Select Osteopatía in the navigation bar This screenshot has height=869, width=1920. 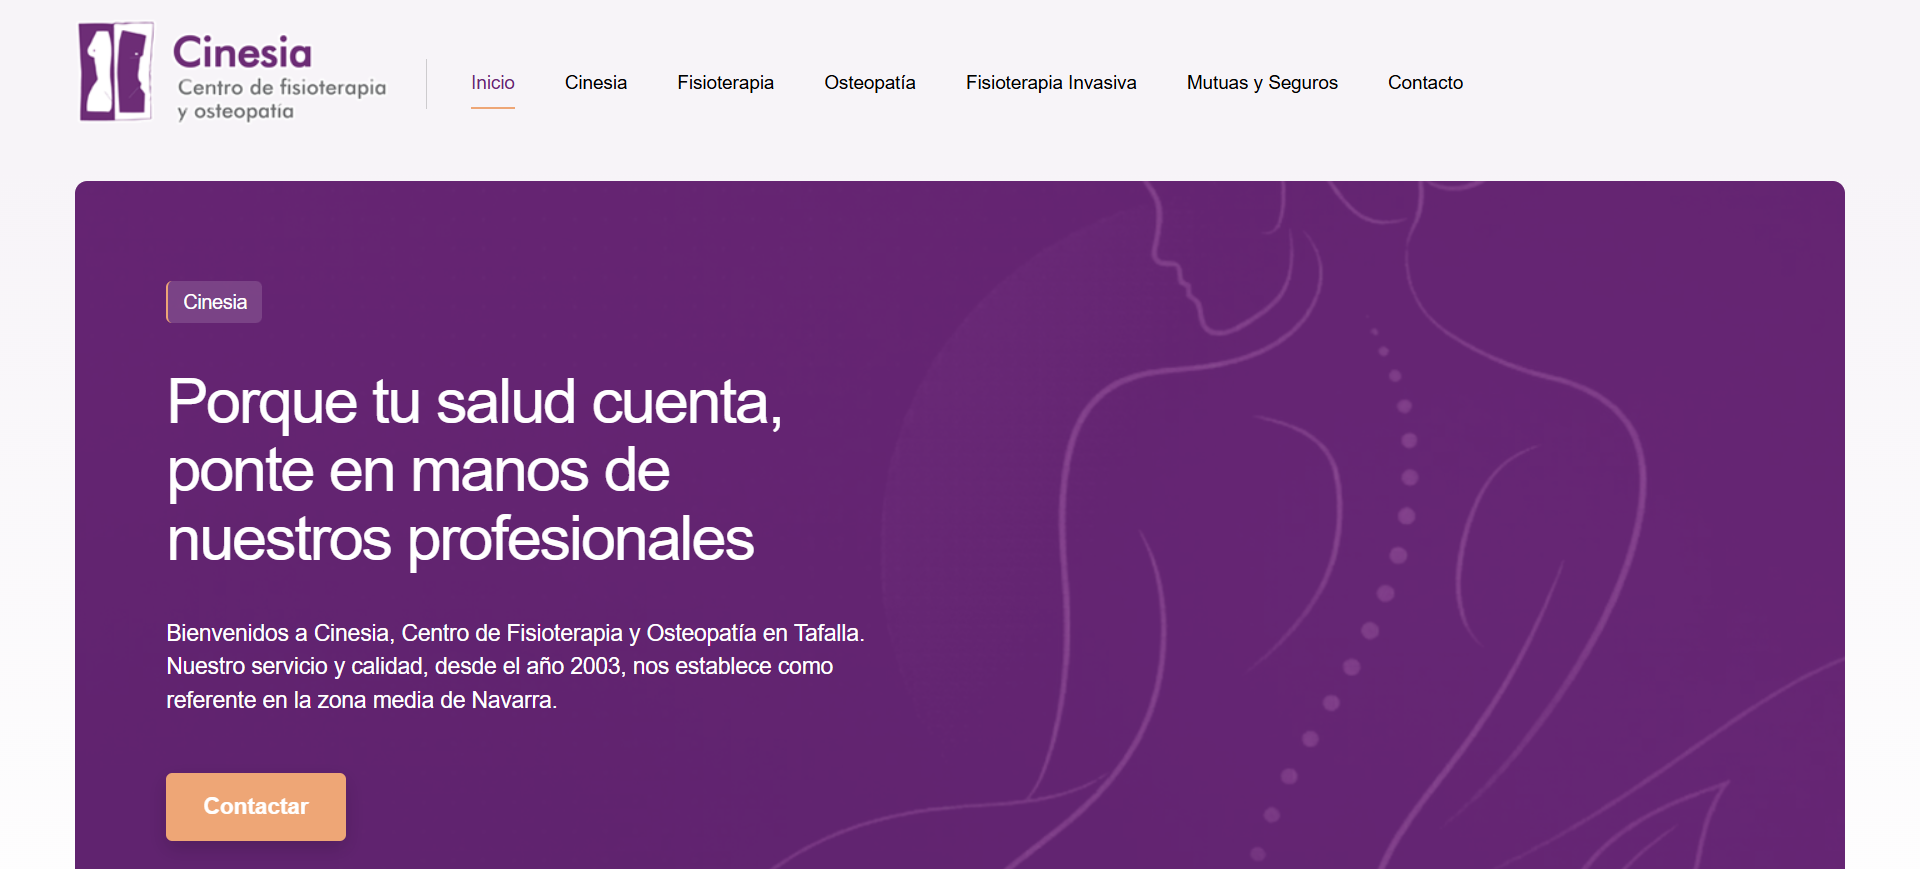click(x=870, y=83)
